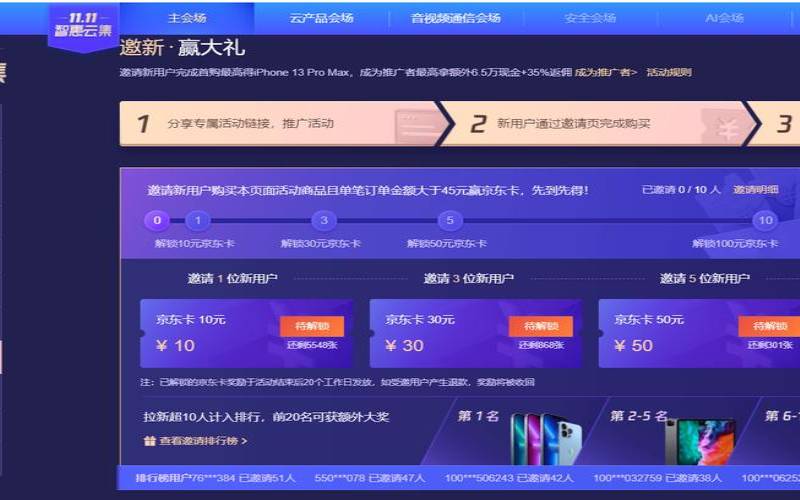The width and height of the screenshot is (800, 500).
Task: Select progress node 0
Action: [157, 220]
